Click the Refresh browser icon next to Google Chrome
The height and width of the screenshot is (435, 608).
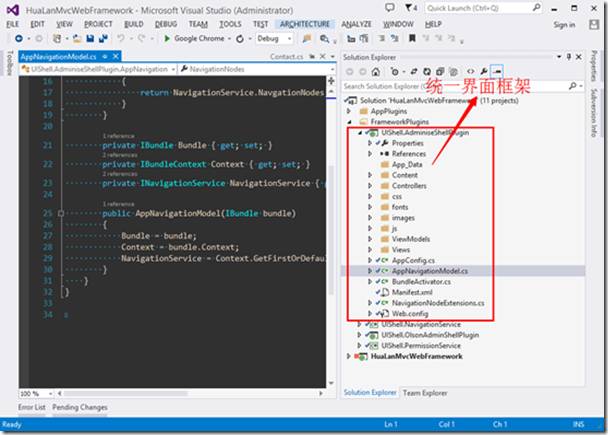point(240,39)
